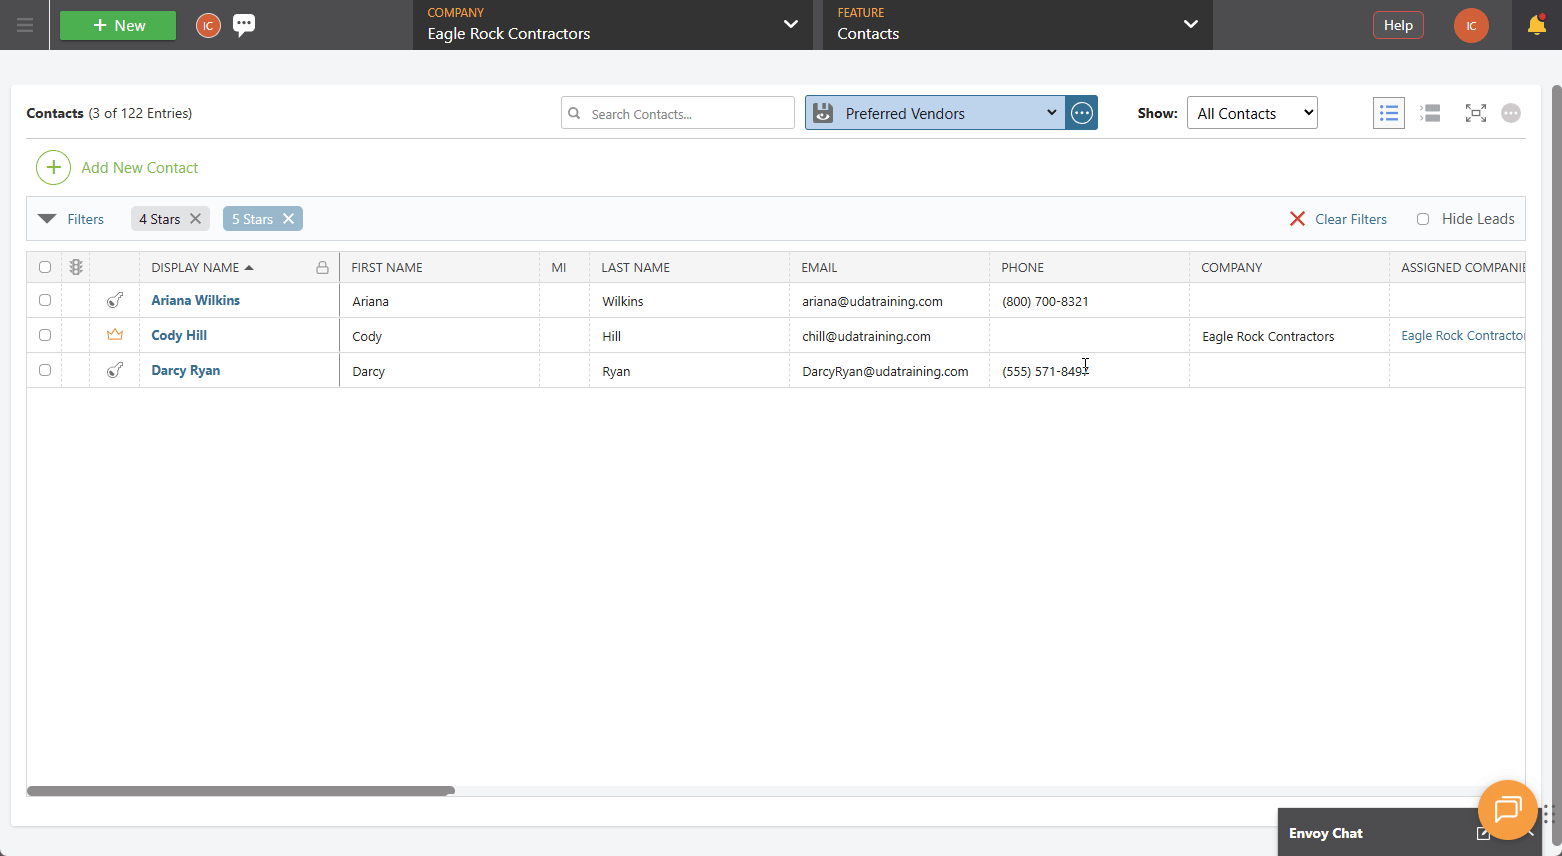Switch to grouped row view
The width and height of the screenshot is (1562, 856).
(x=1431, y=113)
